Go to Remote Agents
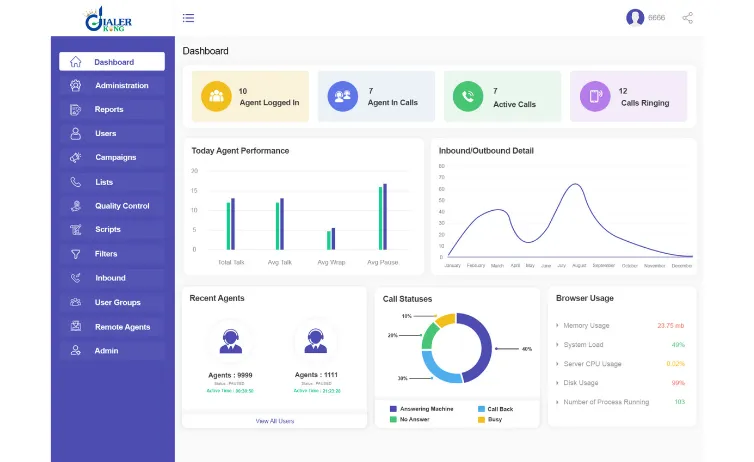 pyautogui.click(x=112, y=326)
